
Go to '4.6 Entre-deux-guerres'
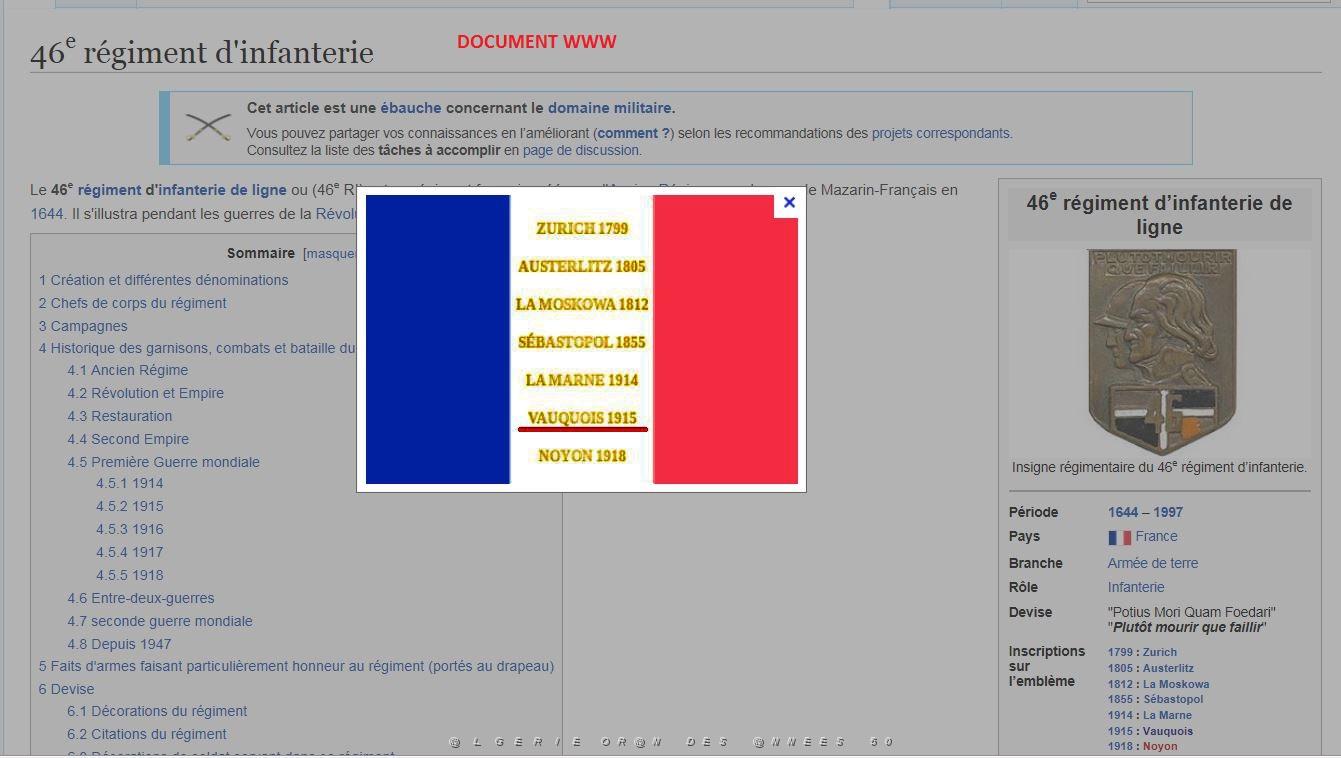tap(141, 598)
